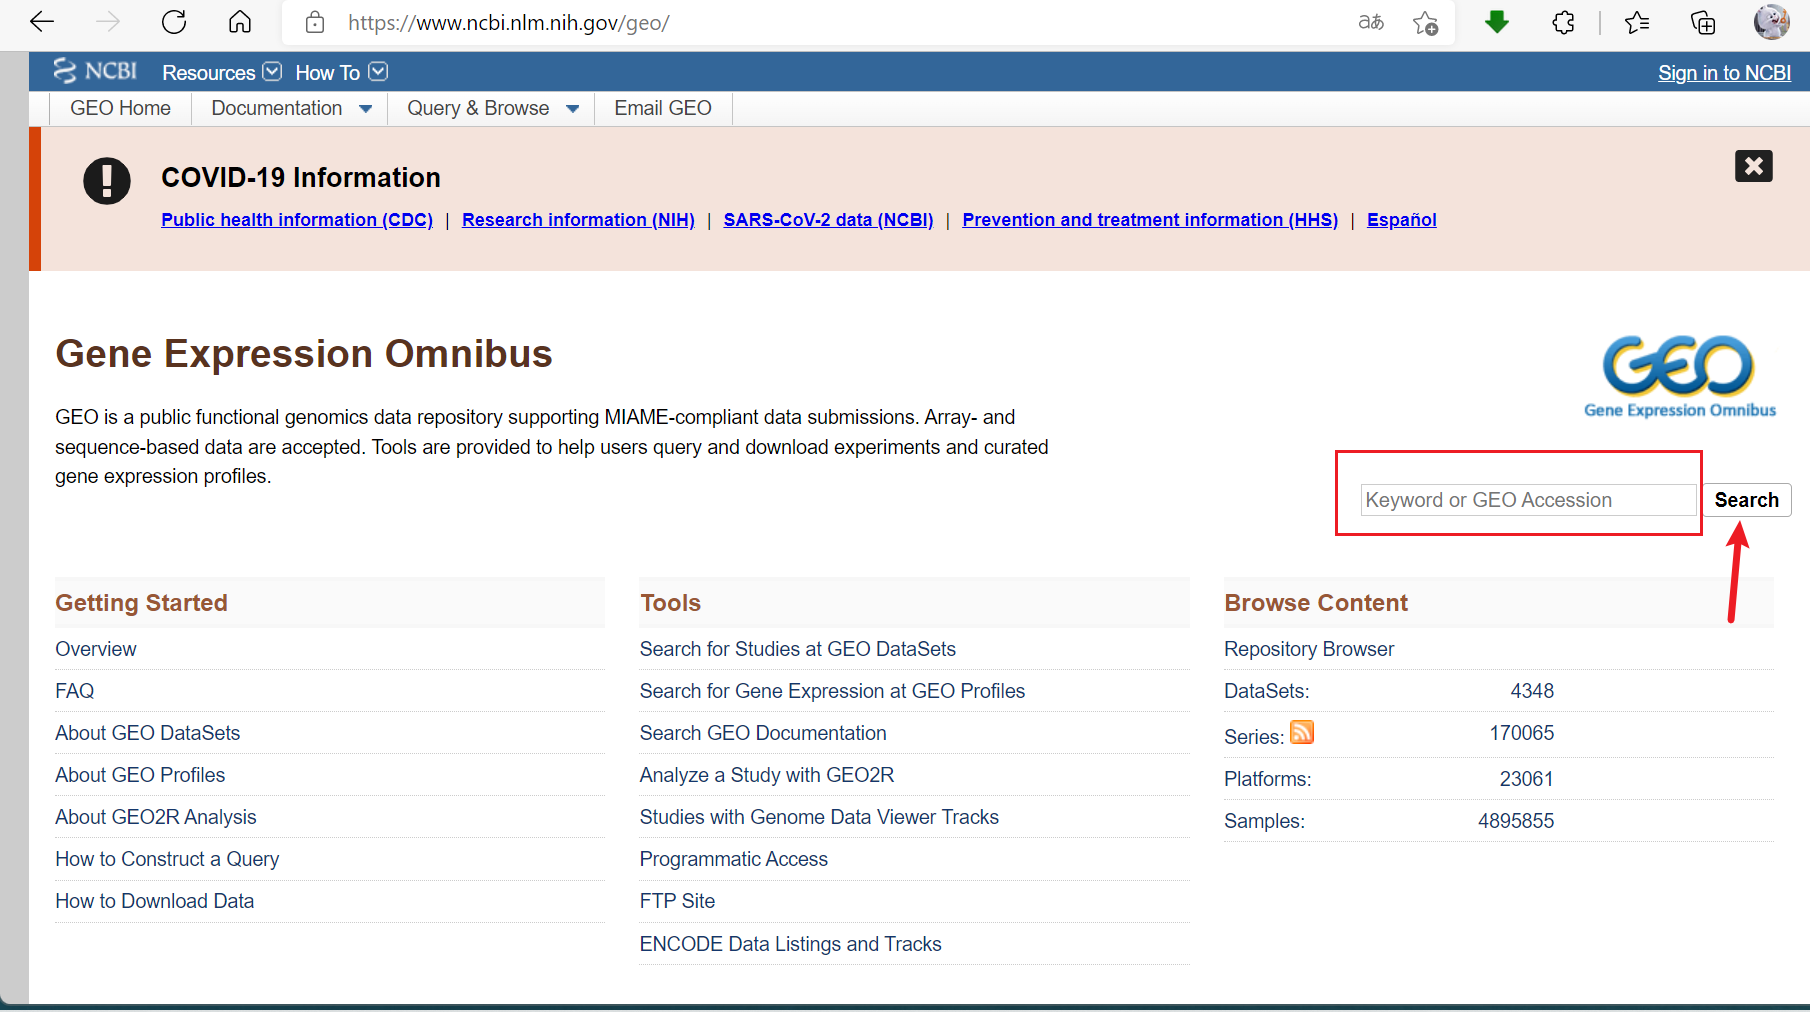The width and height of the screenshot is (1810, 1012).
Task: Click the NCBI logo
Action: (95, 71)
